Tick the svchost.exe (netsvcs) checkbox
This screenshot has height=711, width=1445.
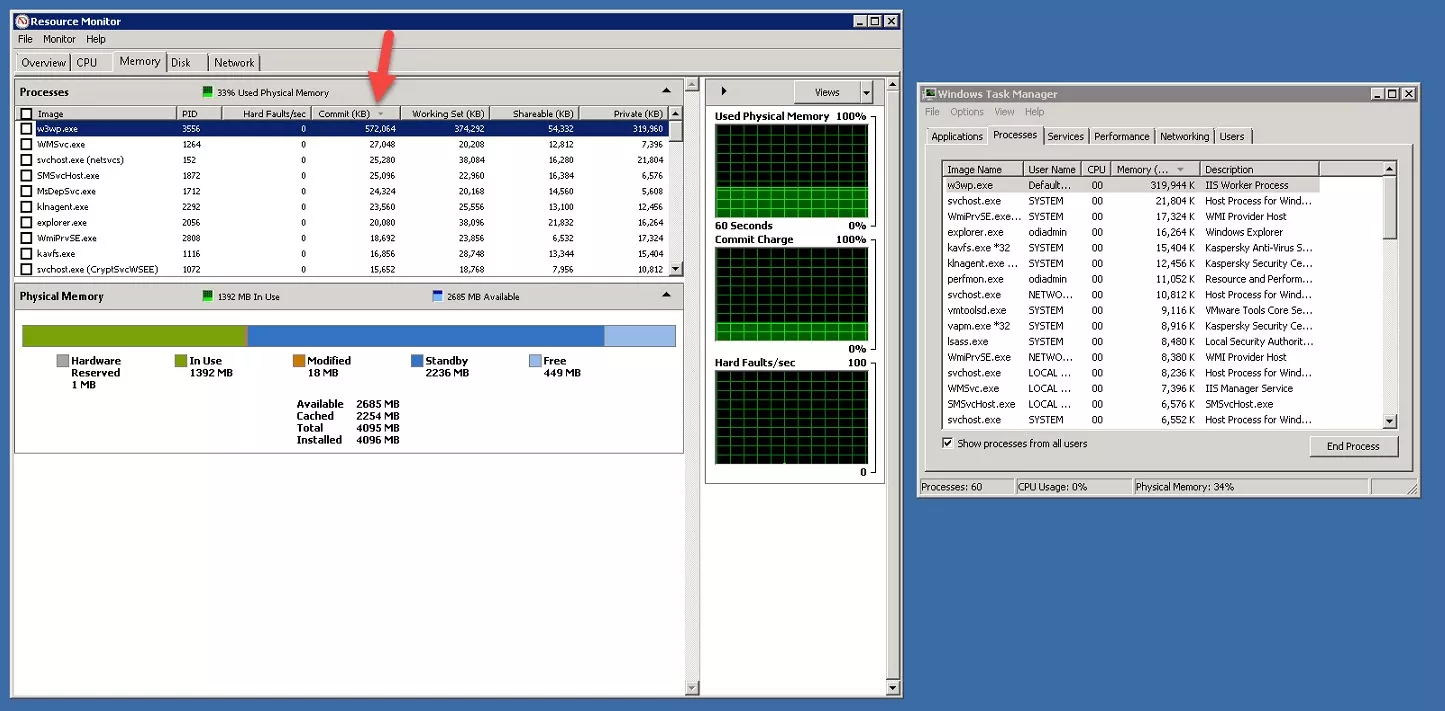(27, 160)
